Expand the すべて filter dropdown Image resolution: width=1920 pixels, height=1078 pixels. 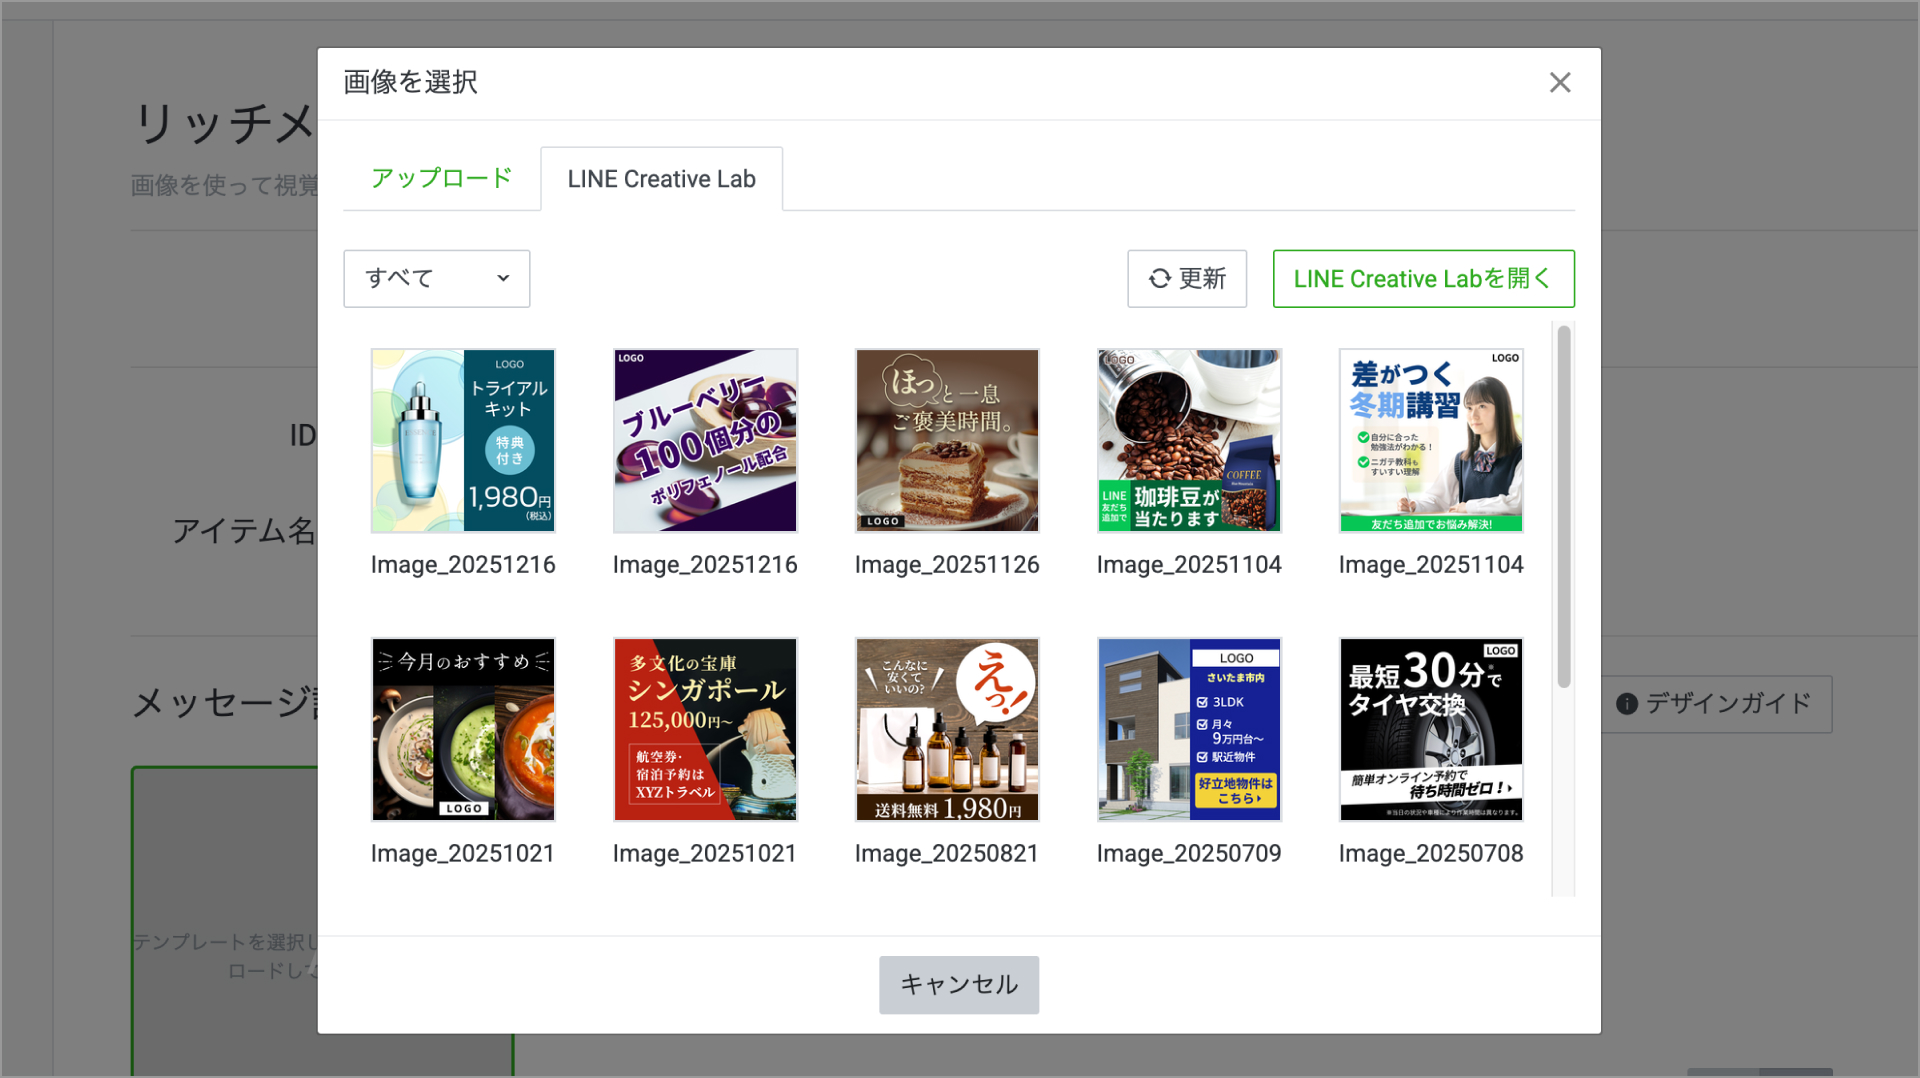click(437, 278)
